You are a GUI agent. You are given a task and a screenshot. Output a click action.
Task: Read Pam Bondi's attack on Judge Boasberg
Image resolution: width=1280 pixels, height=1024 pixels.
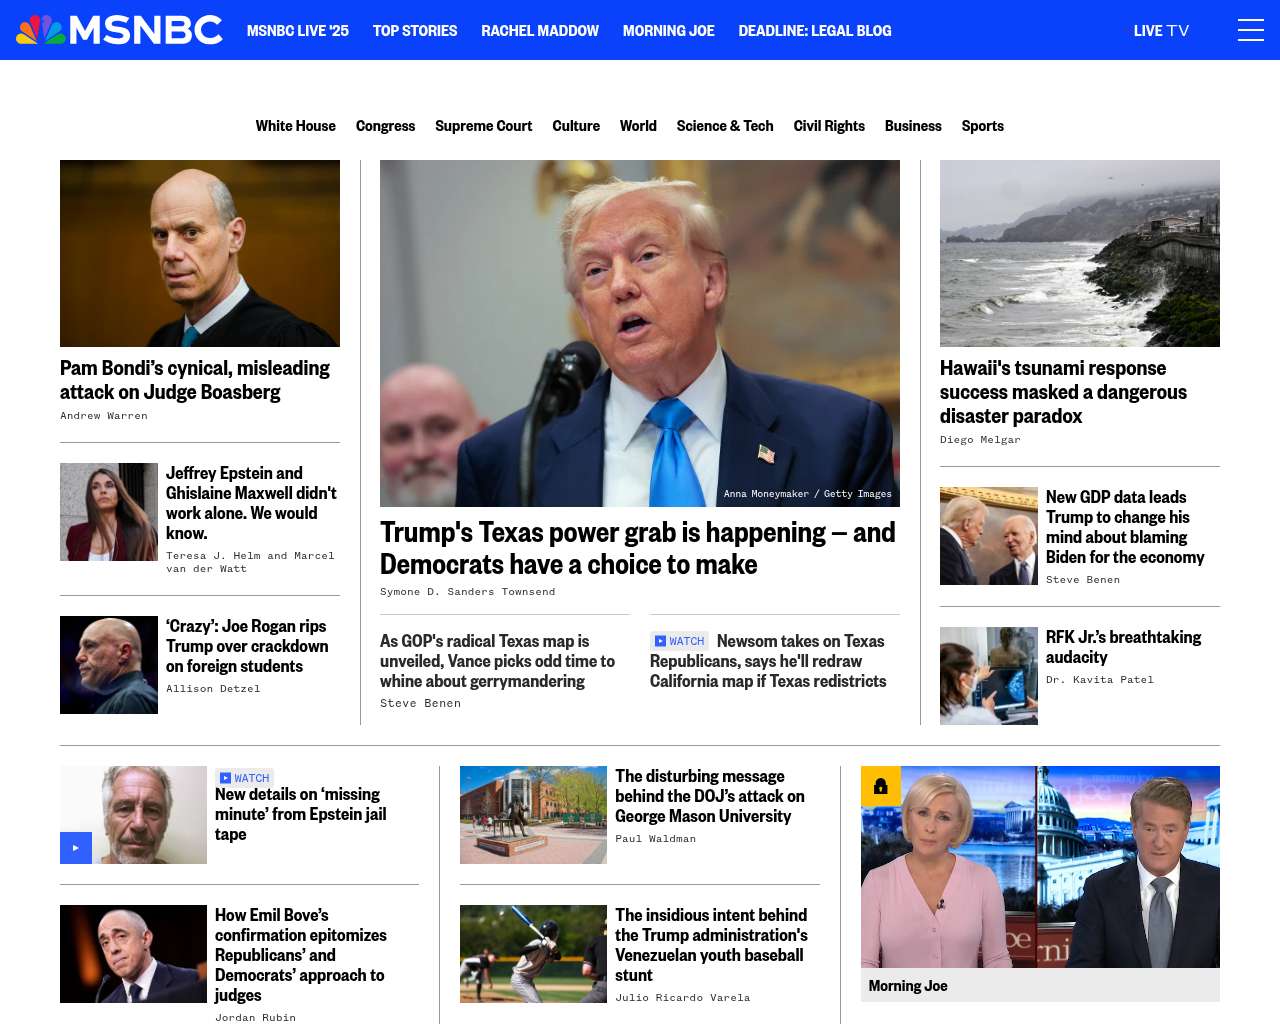click(195, 380)
